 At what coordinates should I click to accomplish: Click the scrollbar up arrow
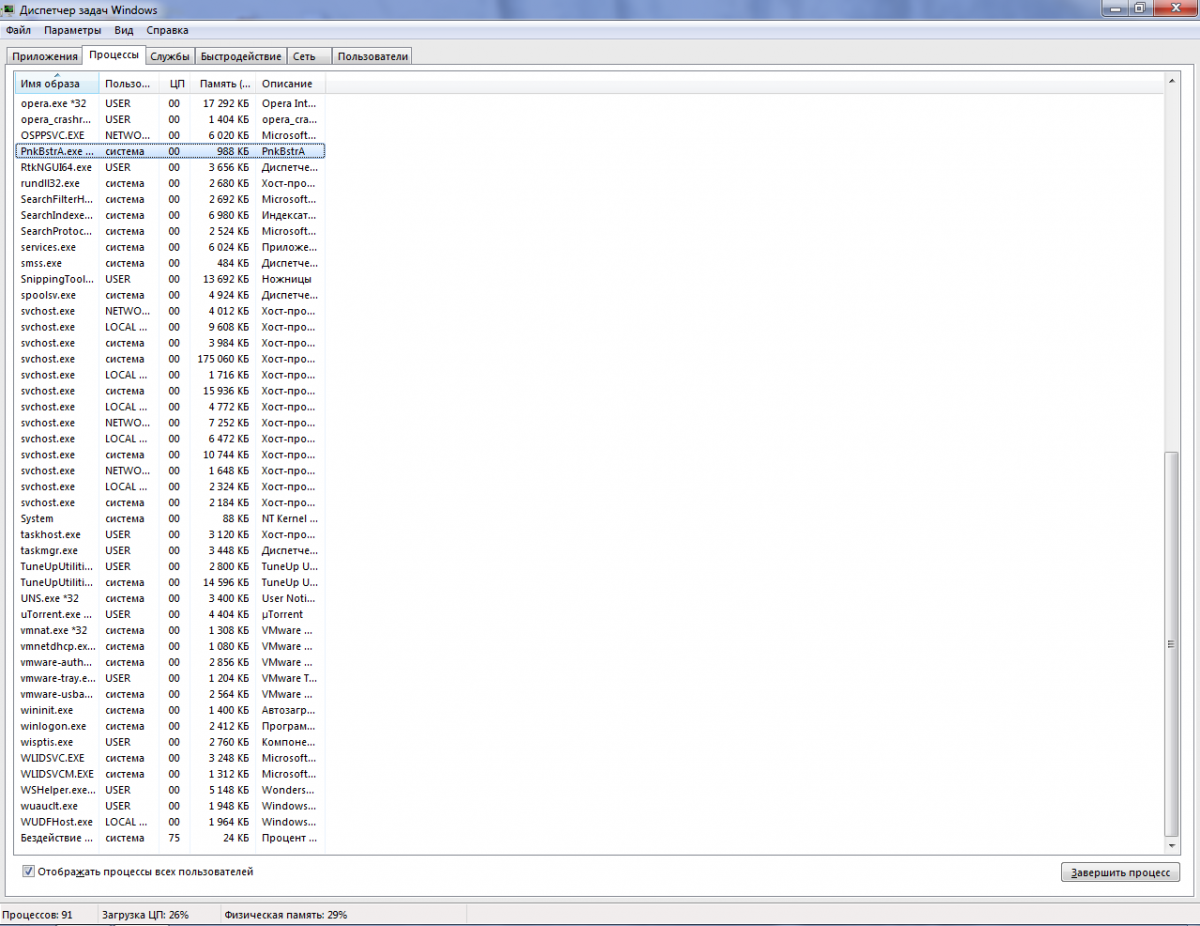point(1172,80)
